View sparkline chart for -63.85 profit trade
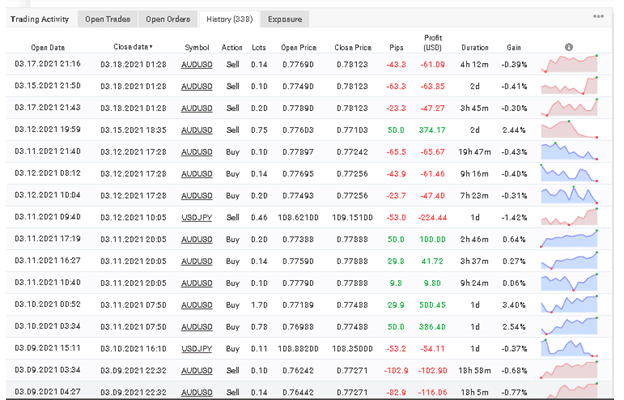 coord(569,86)
